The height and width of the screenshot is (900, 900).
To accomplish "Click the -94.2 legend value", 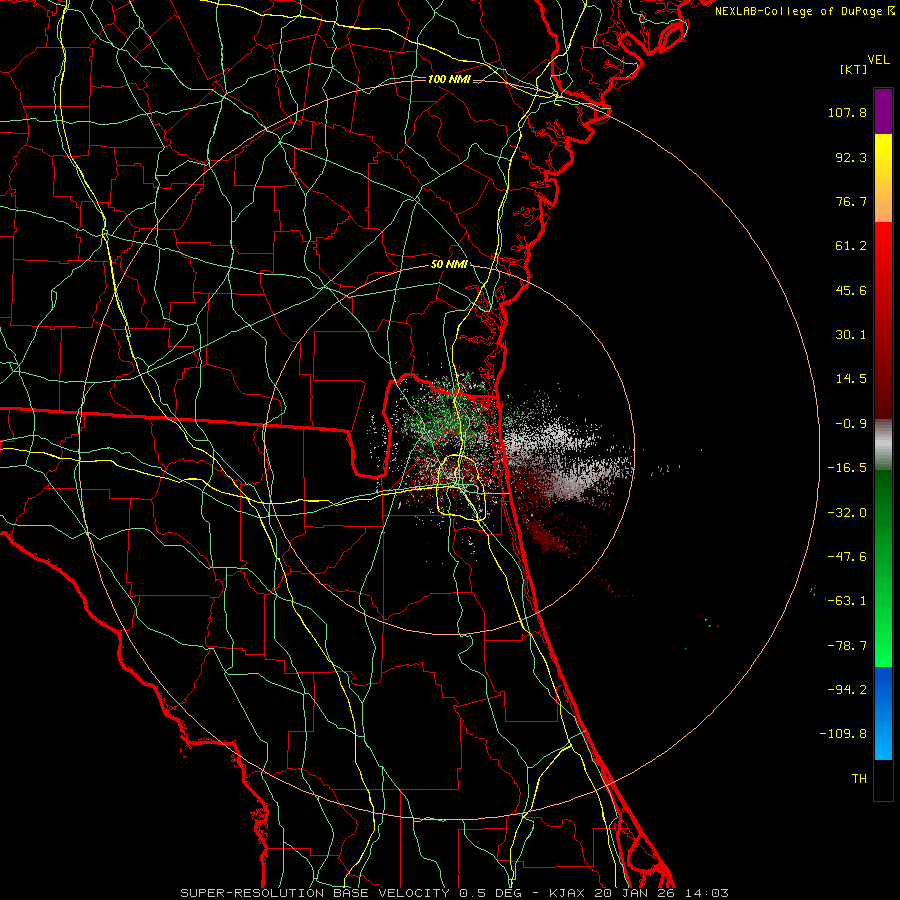I will [x=847, y=690].
